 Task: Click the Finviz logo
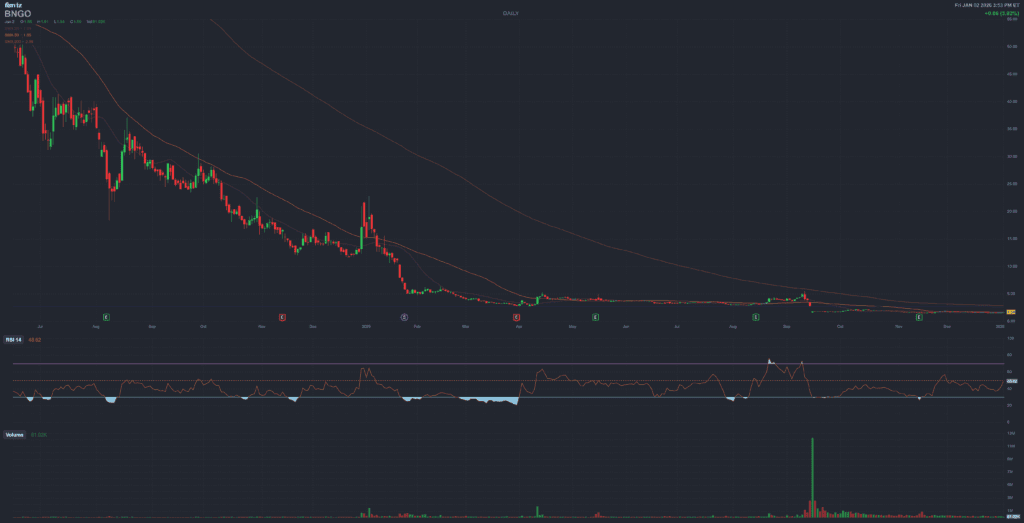pos(12,5)
